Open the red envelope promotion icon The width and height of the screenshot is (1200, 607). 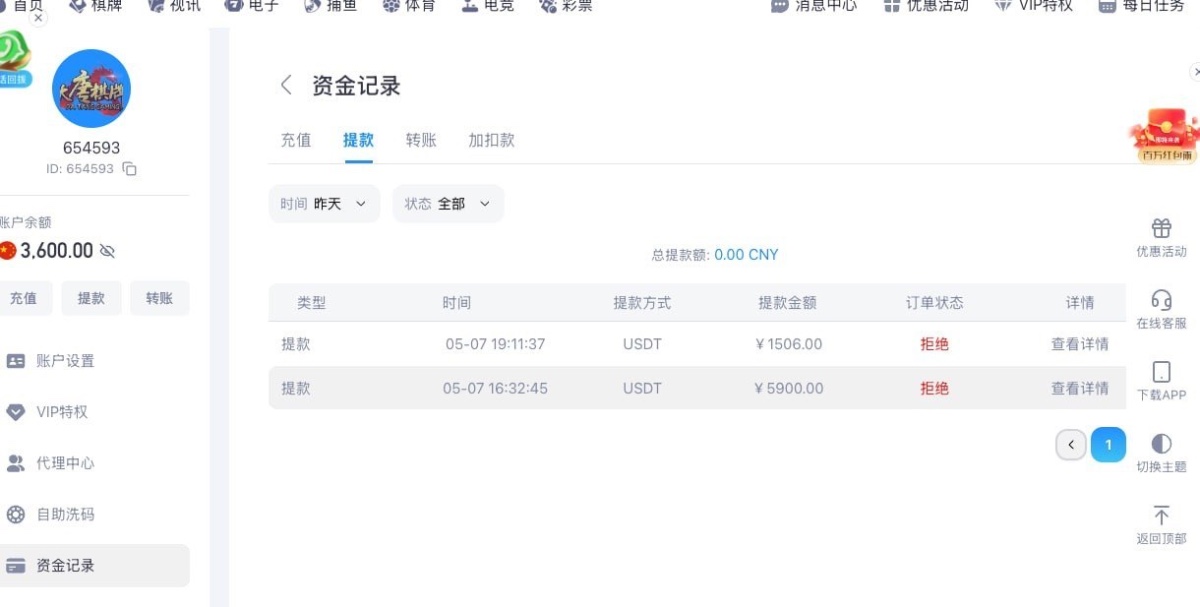coord(1164,135)
